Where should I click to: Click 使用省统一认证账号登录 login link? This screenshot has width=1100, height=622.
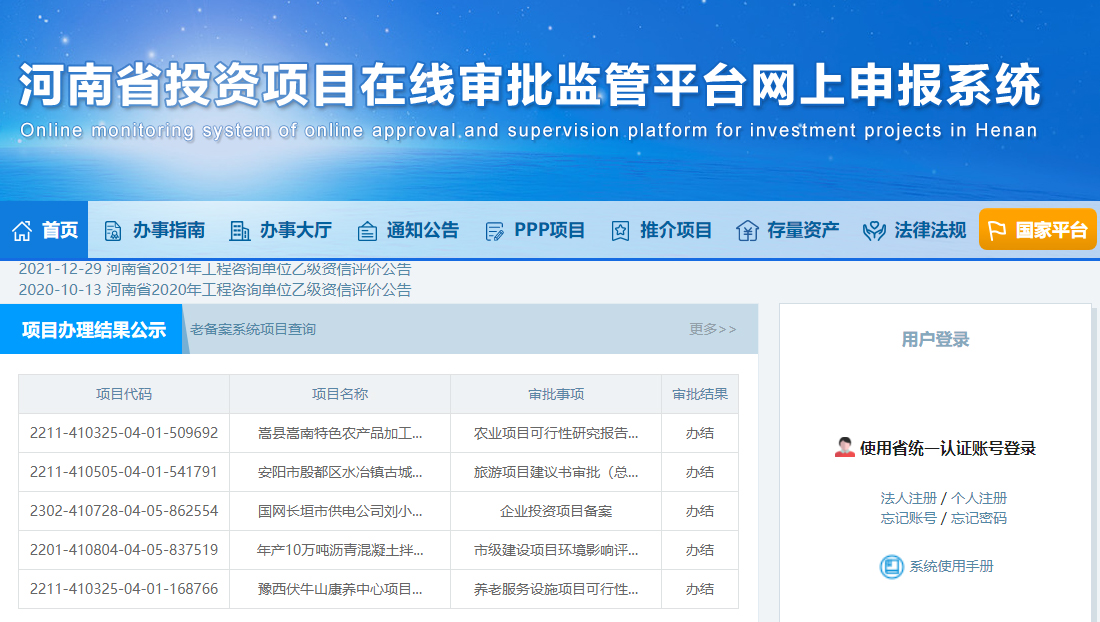pyautogui.click(x=948, y=448)
